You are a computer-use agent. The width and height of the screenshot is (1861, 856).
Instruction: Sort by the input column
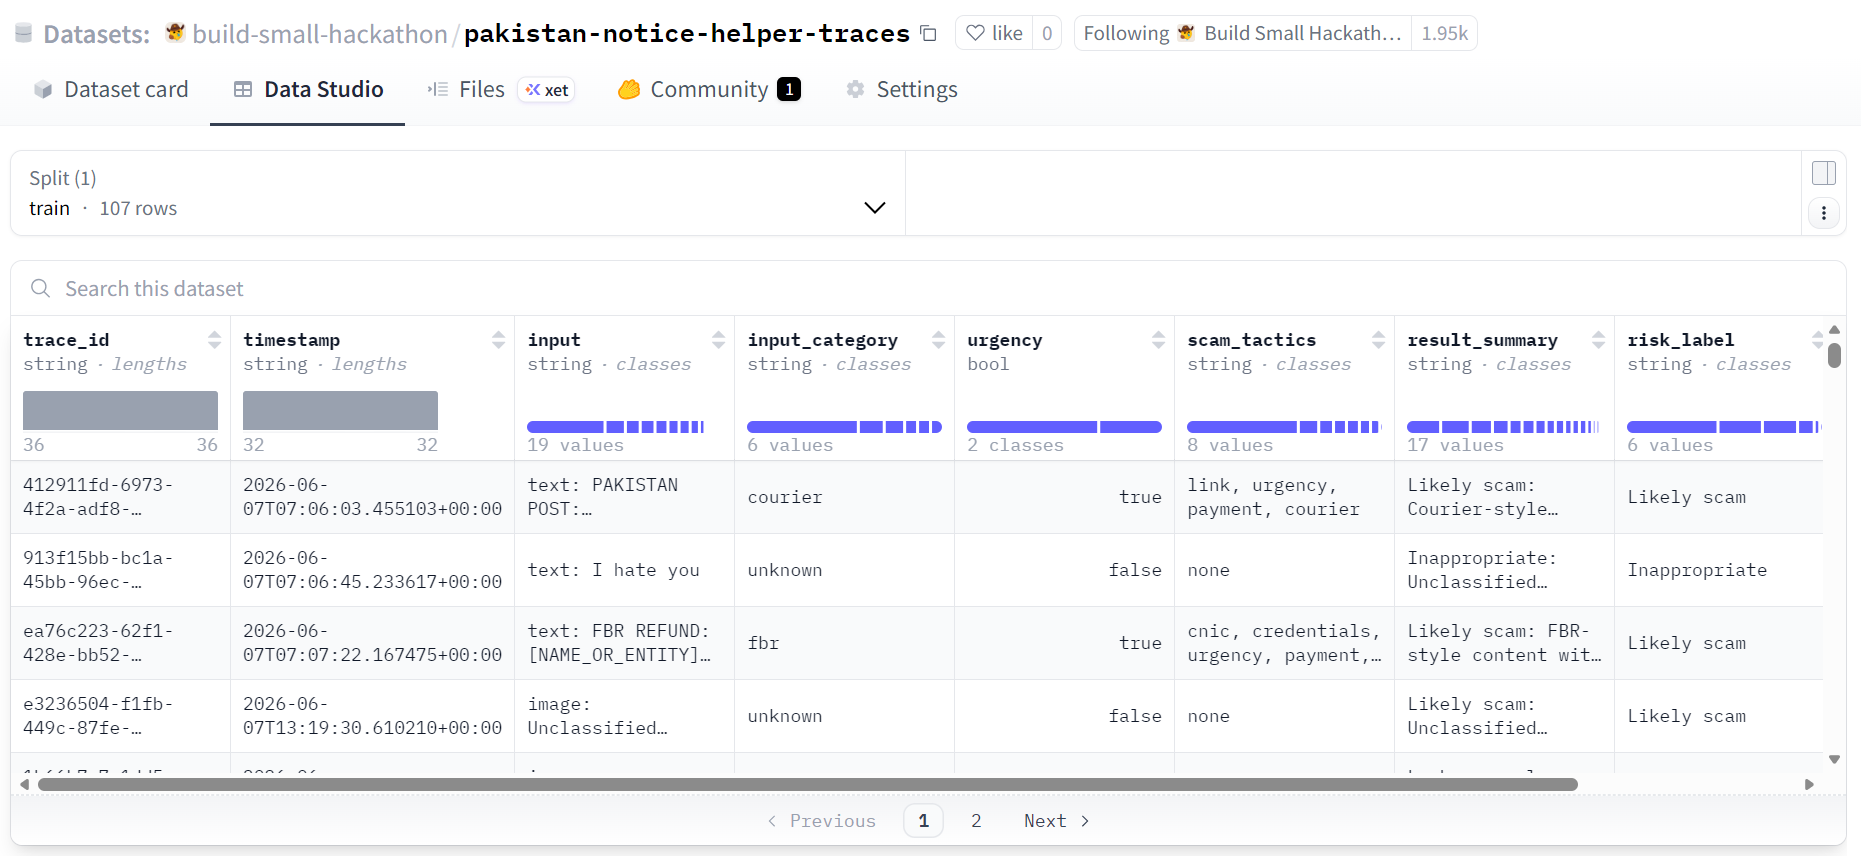[718, 340]
